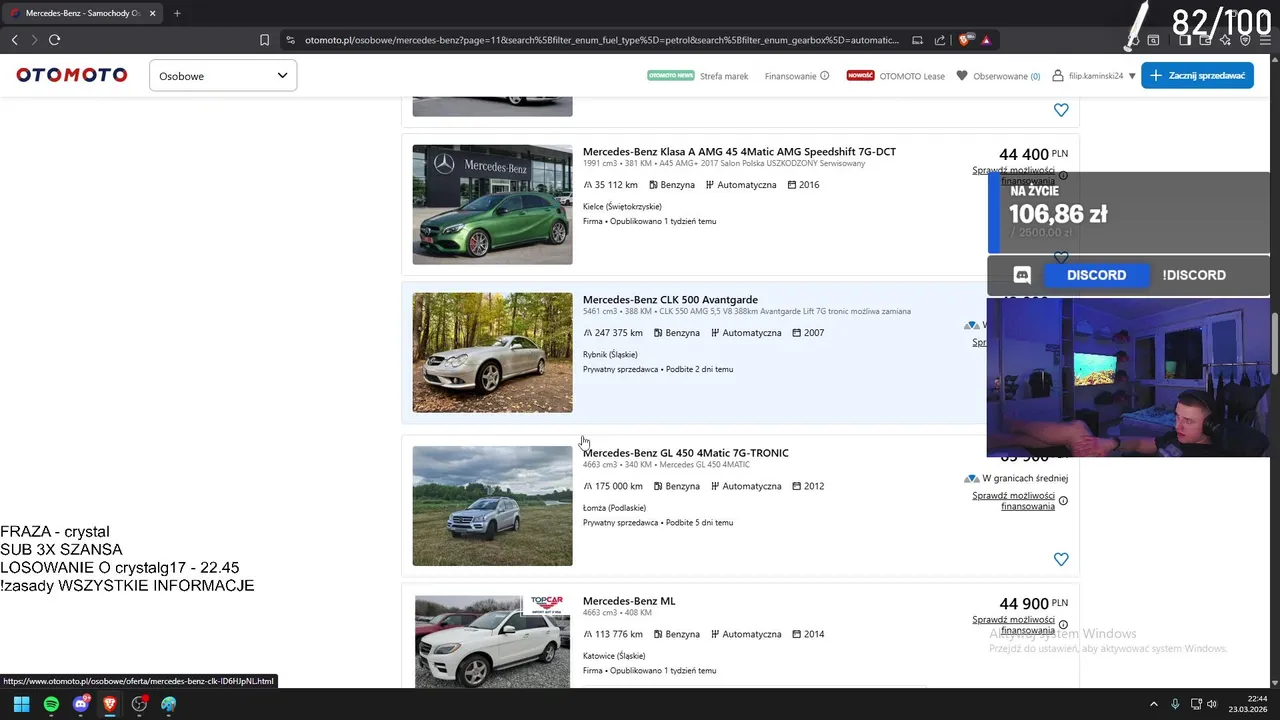Open Mercedes-Benz Klasa A AMG 45 listing

click(739, 152)
